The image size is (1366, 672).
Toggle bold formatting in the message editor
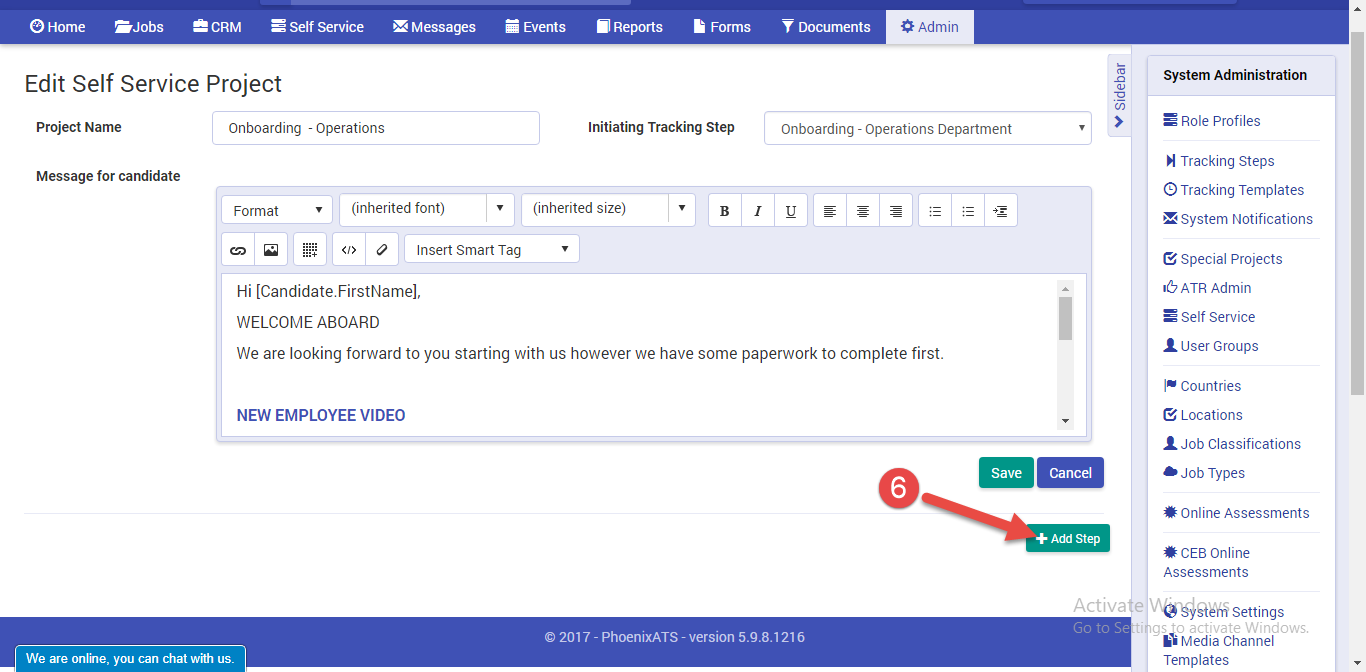click(725, 211)
